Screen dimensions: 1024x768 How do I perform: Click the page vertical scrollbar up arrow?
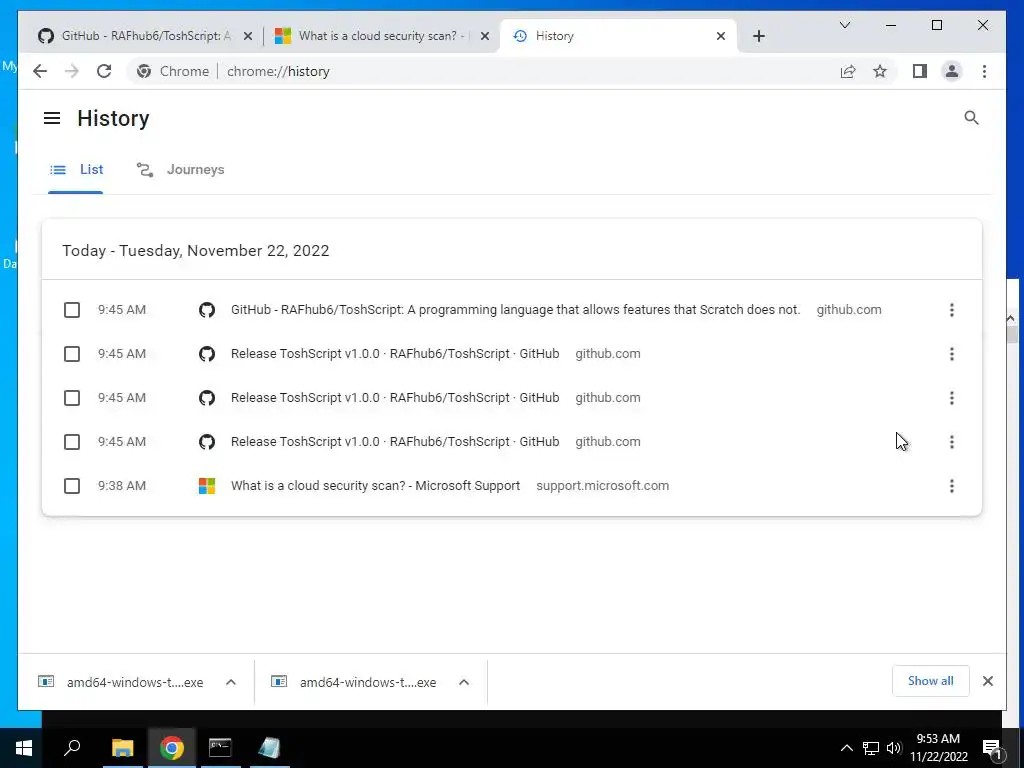(1011, 319)
